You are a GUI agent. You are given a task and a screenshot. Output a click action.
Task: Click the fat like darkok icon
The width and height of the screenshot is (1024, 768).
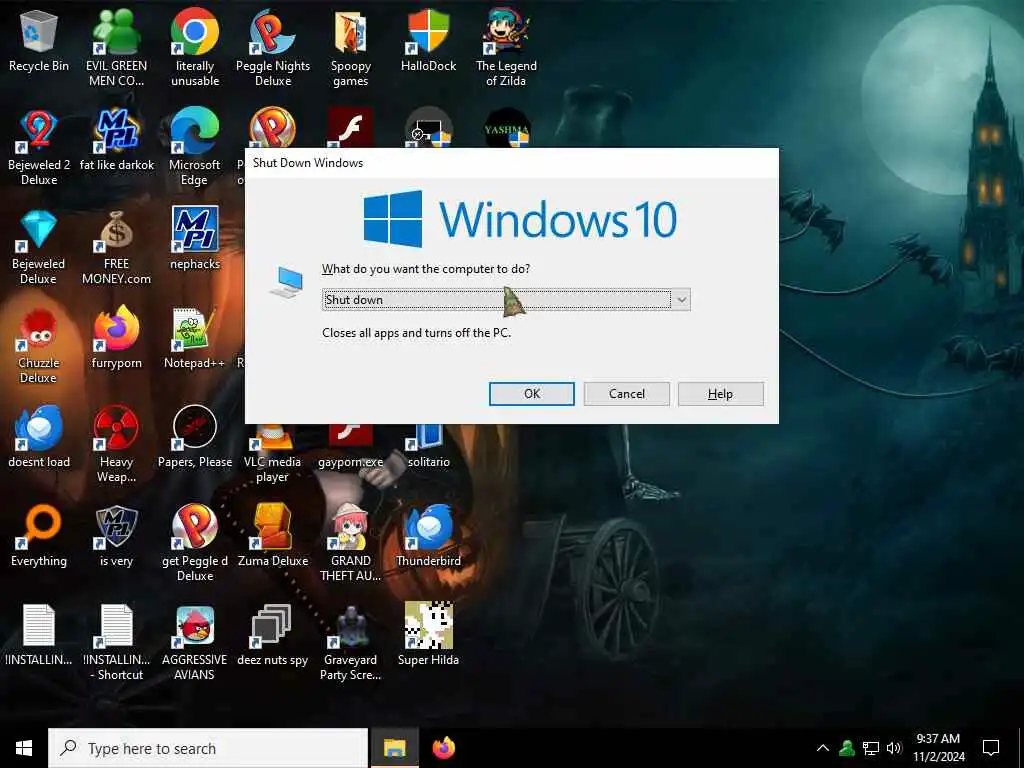(116, 139)
